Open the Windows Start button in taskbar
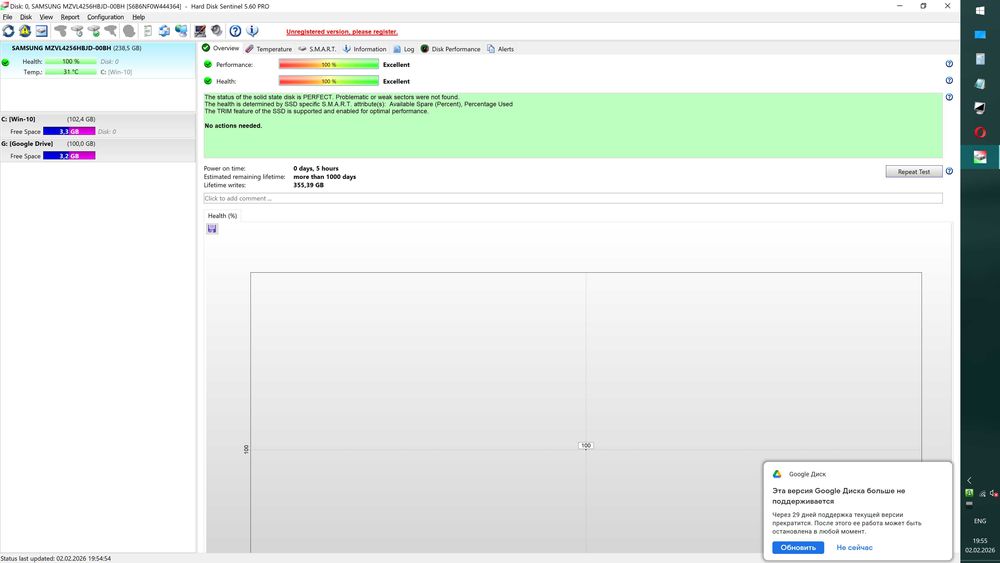The image size is (1000, 563). coord(980,10)
